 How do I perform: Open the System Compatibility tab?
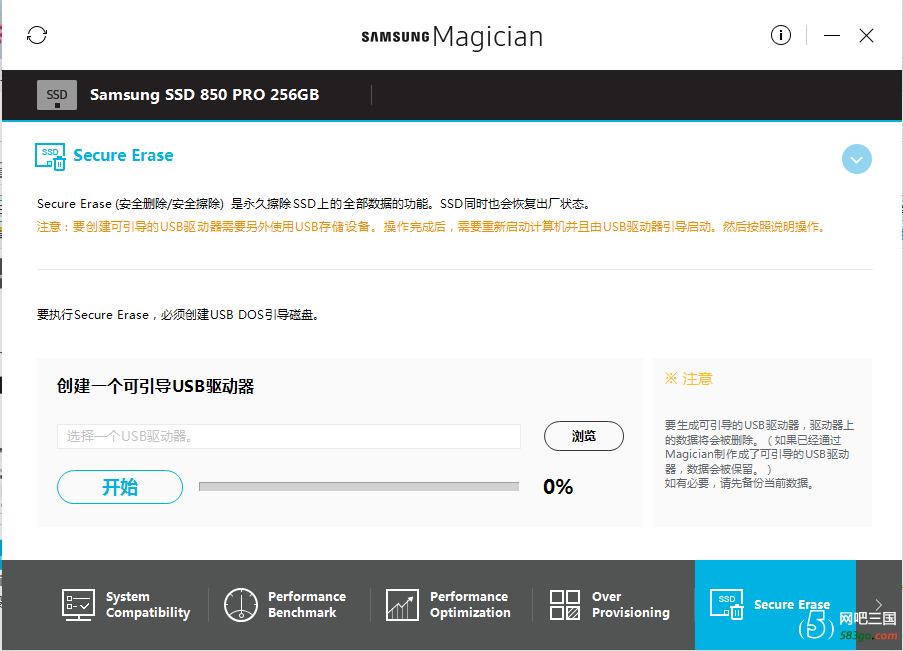(126, 605)
